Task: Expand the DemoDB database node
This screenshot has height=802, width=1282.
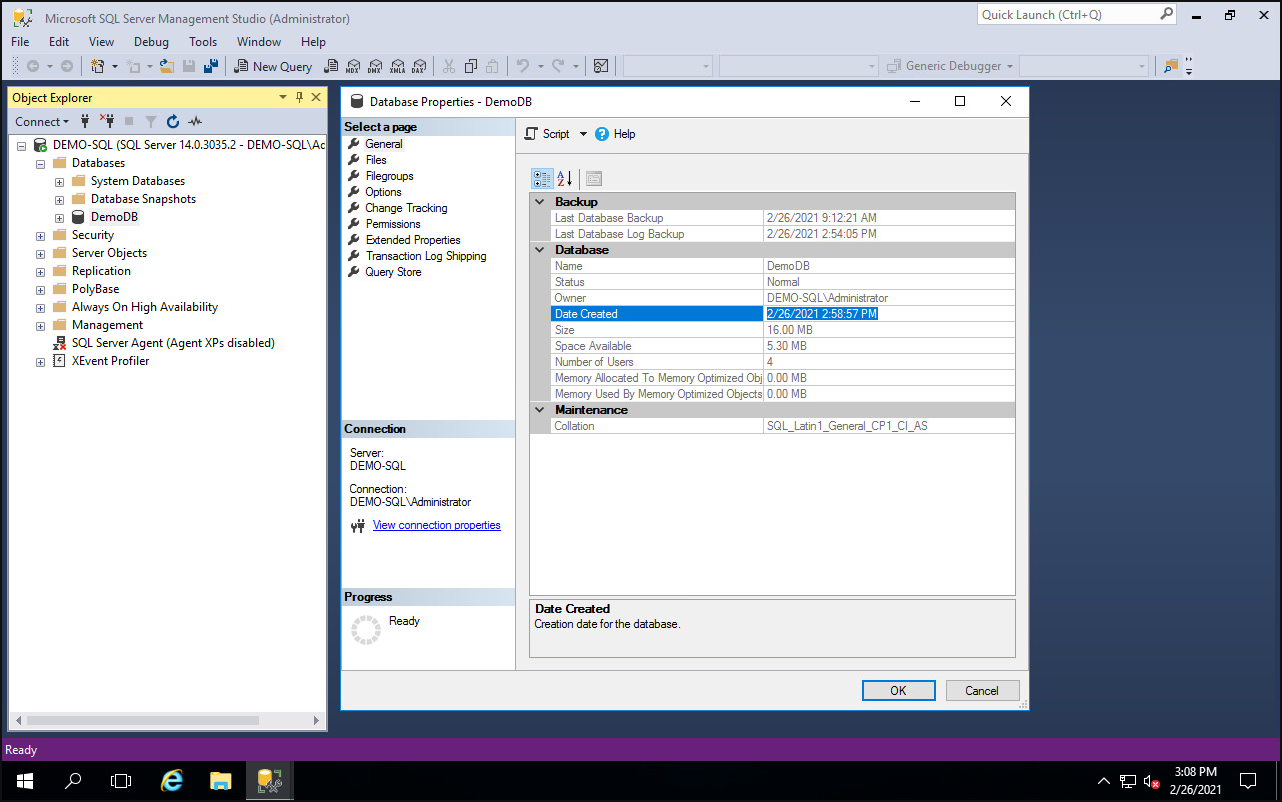Action: click(59, 217)
